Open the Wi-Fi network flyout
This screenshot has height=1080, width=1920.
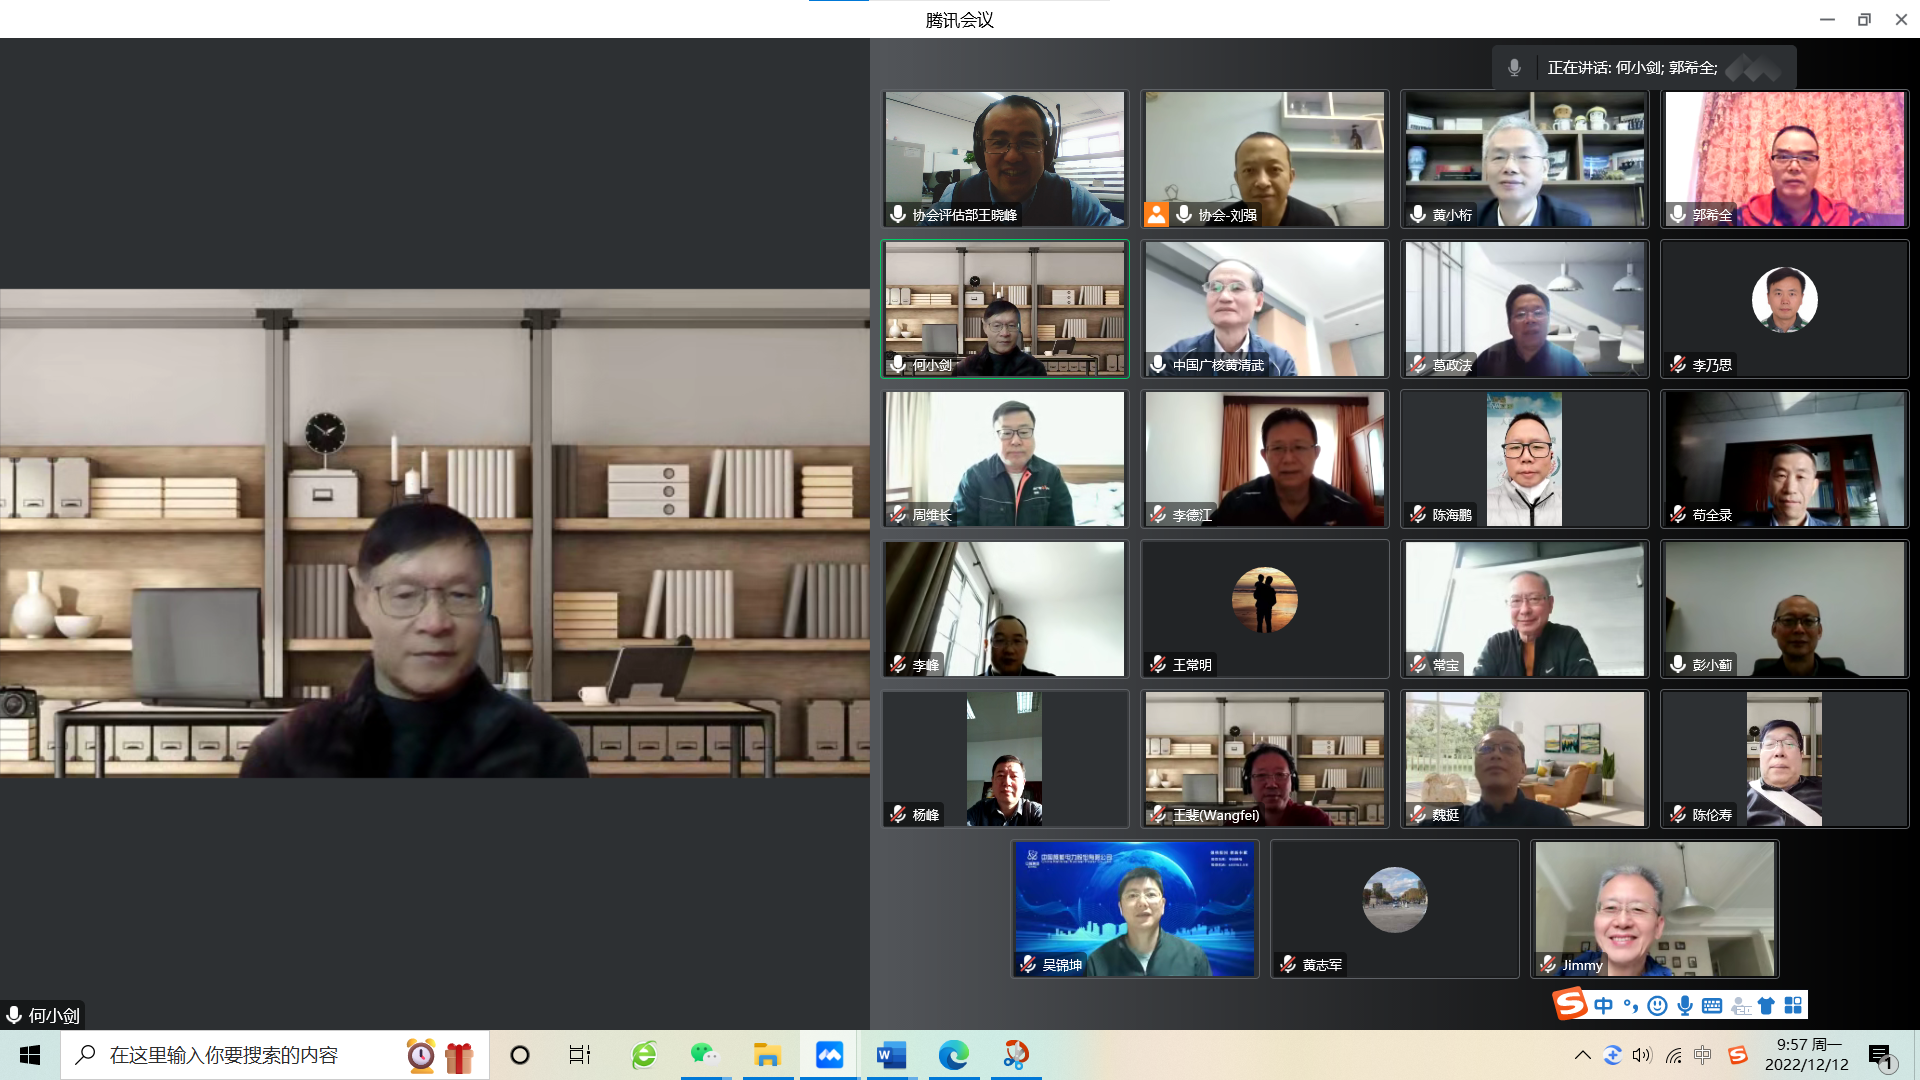[1673, 1055]
